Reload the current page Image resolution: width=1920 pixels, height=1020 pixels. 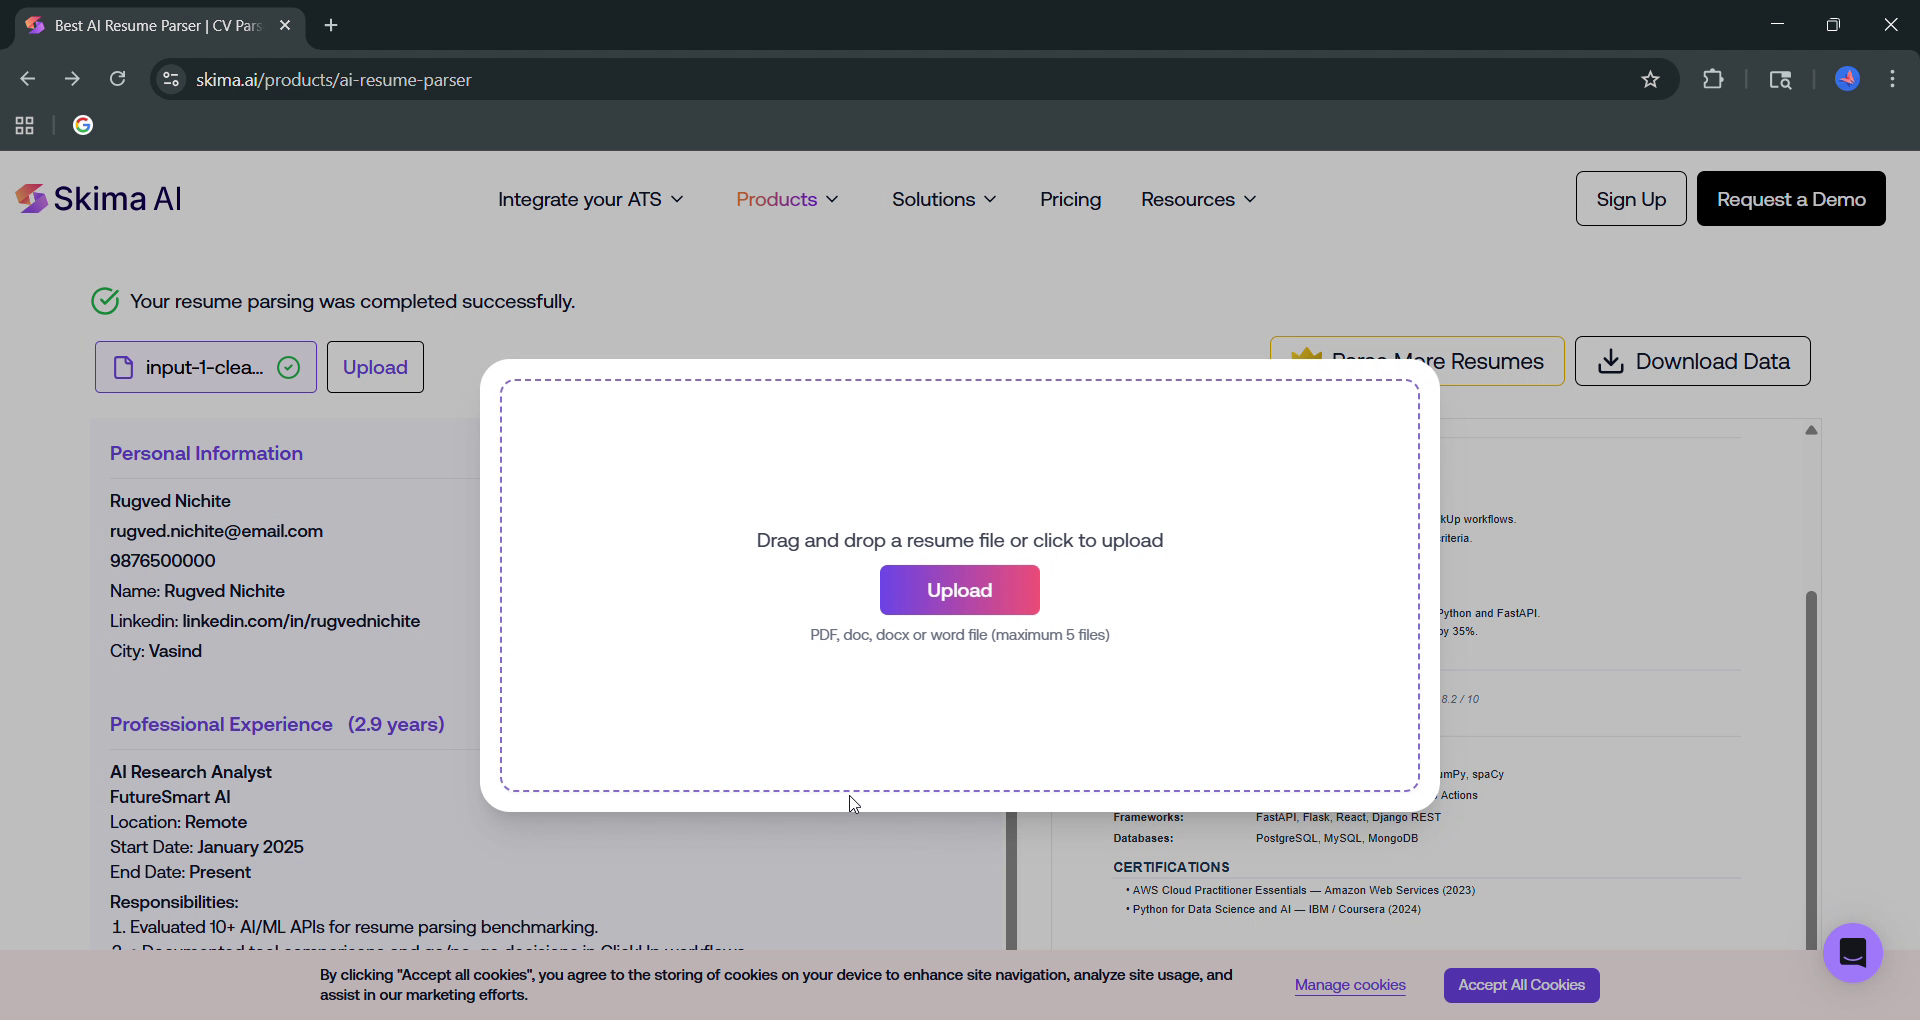click(x=117, y=79)
